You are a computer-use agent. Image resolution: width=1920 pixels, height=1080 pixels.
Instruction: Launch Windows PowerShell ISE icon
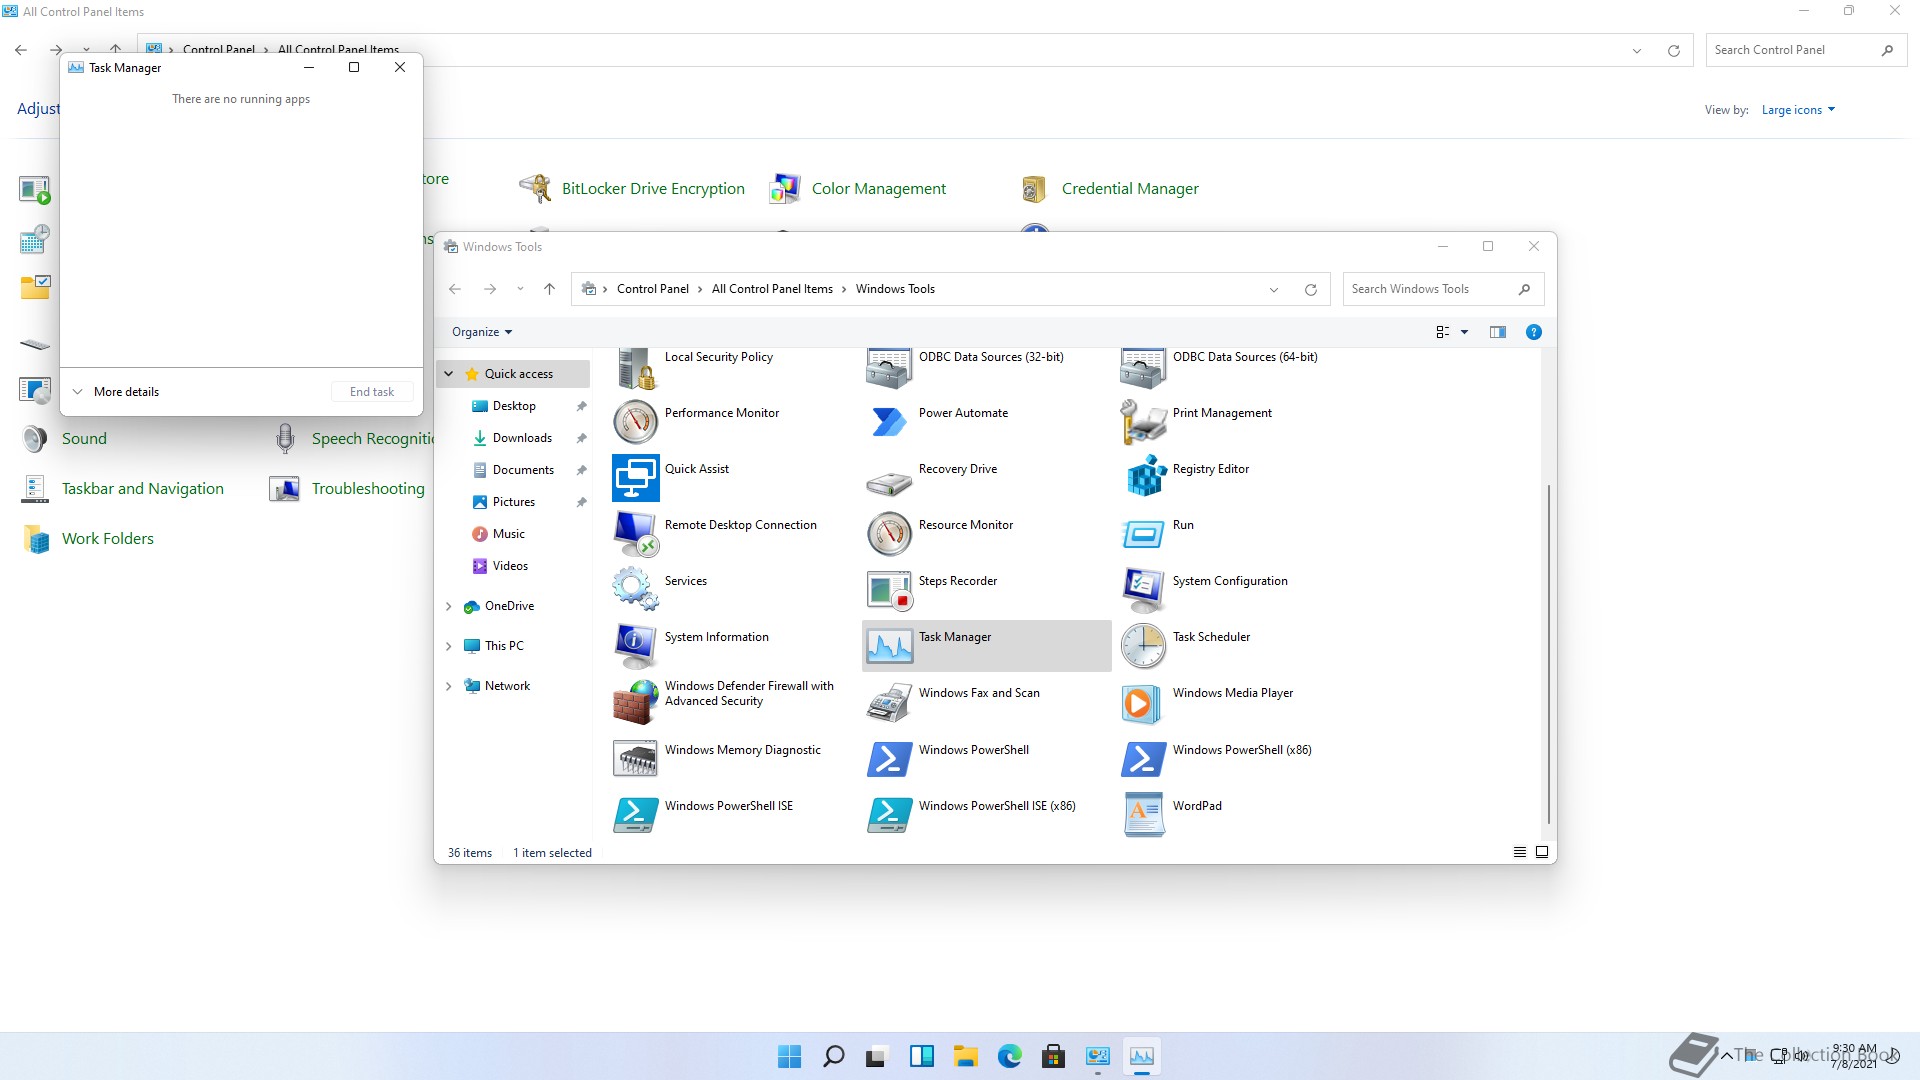(636, 816)
